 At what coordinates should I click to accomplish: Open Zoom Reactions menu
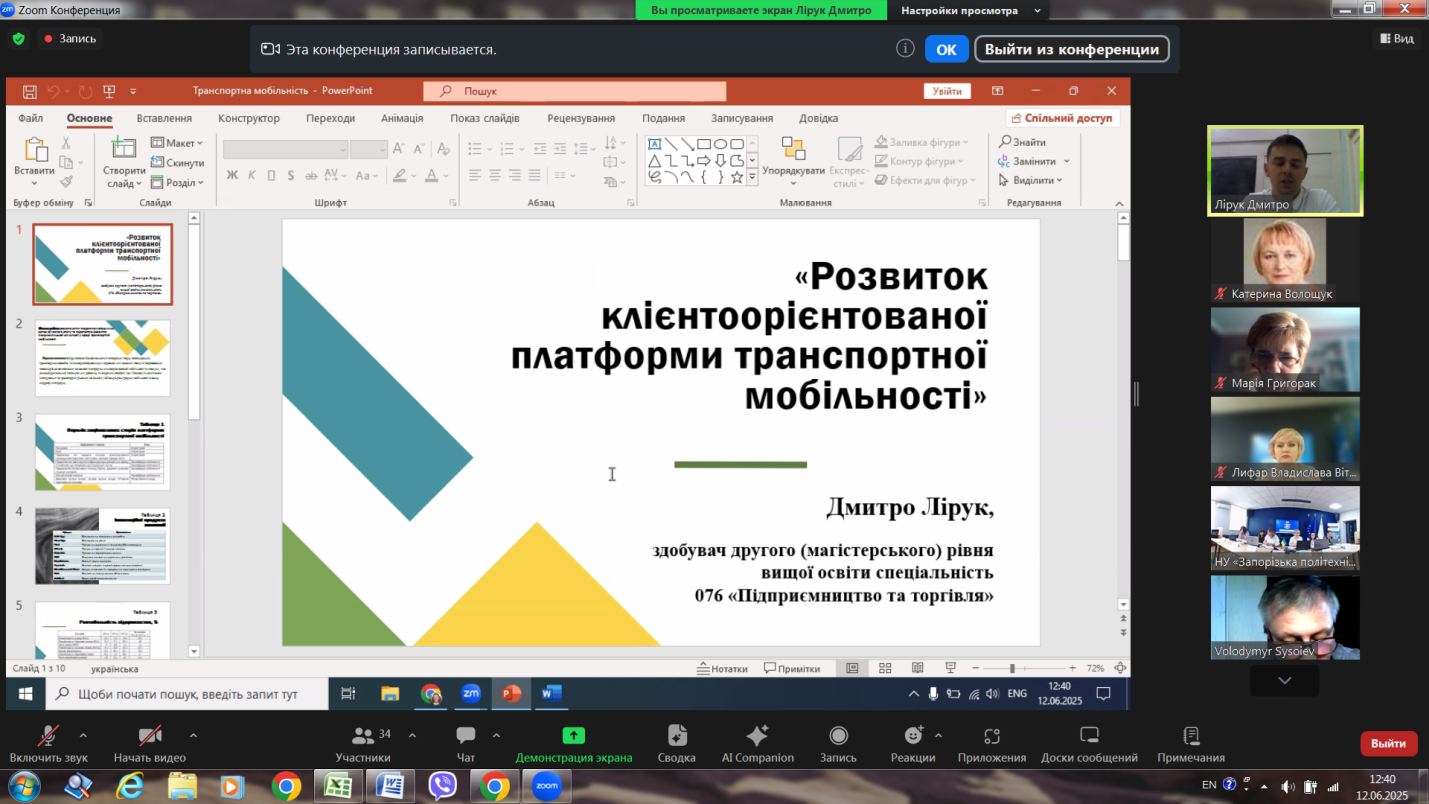[x=912, y=737]
